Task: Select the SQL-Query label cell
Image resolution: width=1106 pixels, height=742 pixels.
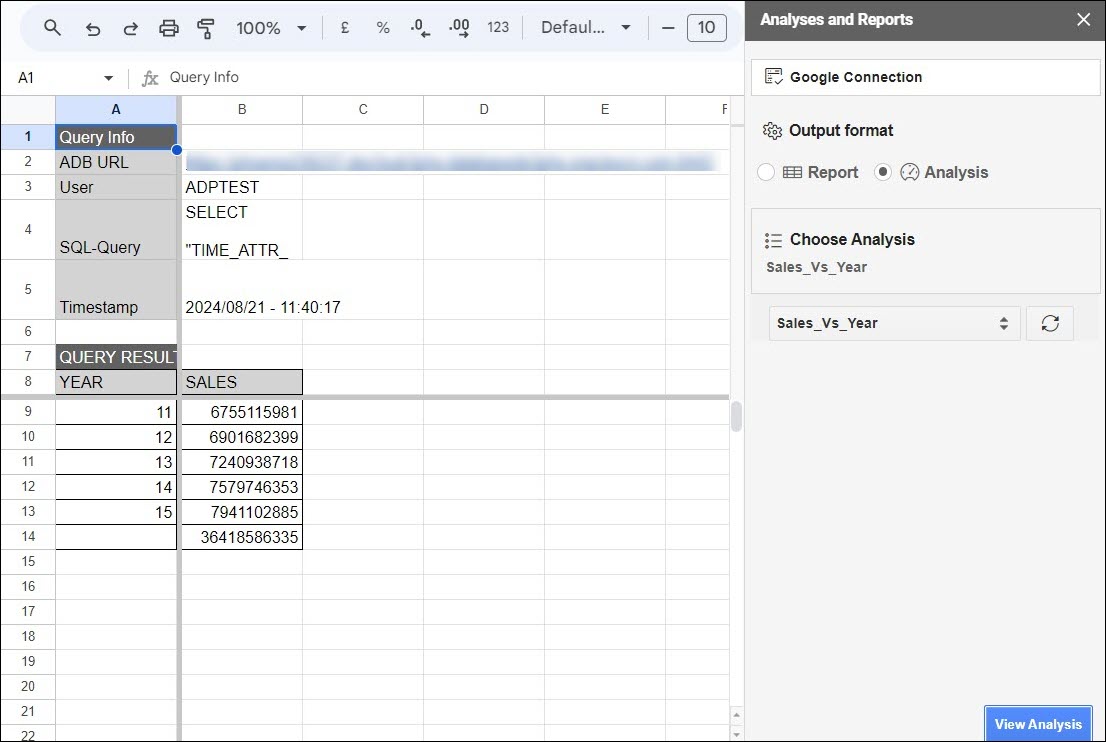Action: click(x=116, y=230)
